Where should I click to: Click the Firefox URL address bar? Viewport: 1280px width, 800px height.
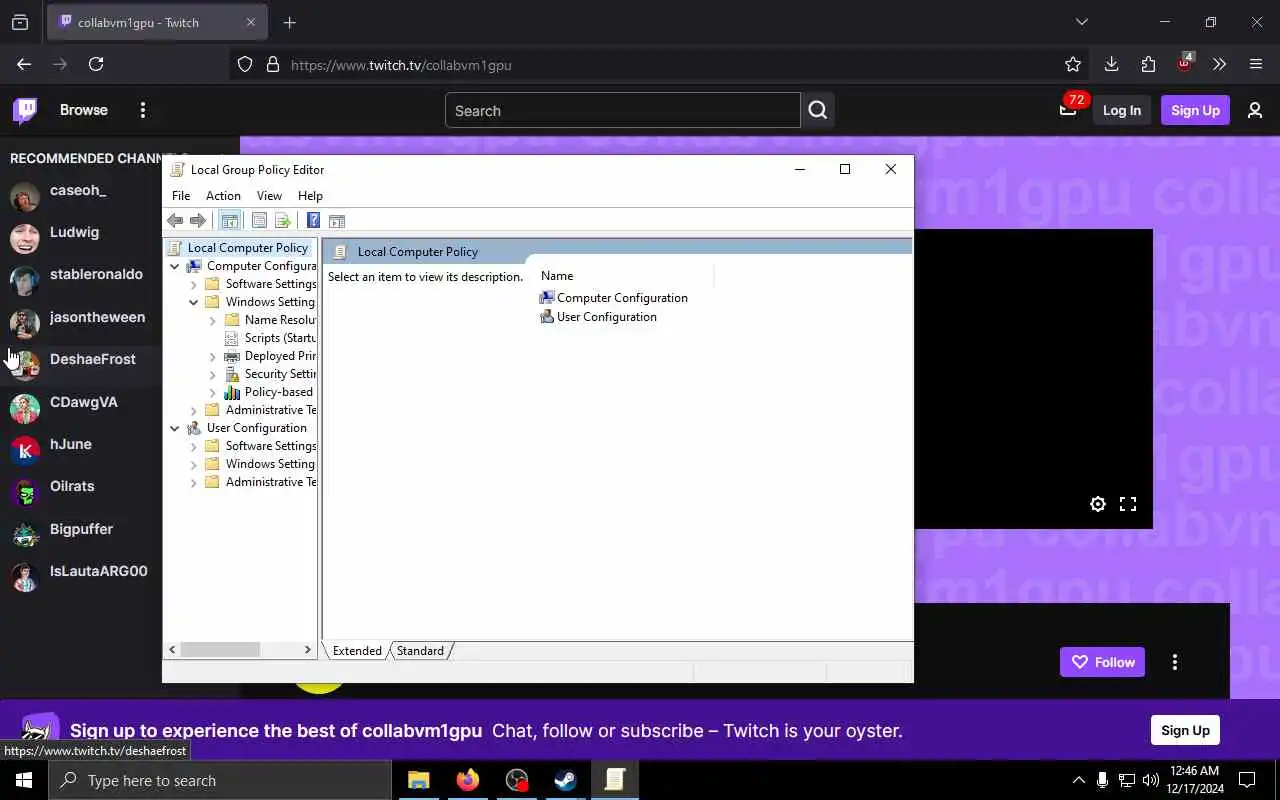(660, 64)
